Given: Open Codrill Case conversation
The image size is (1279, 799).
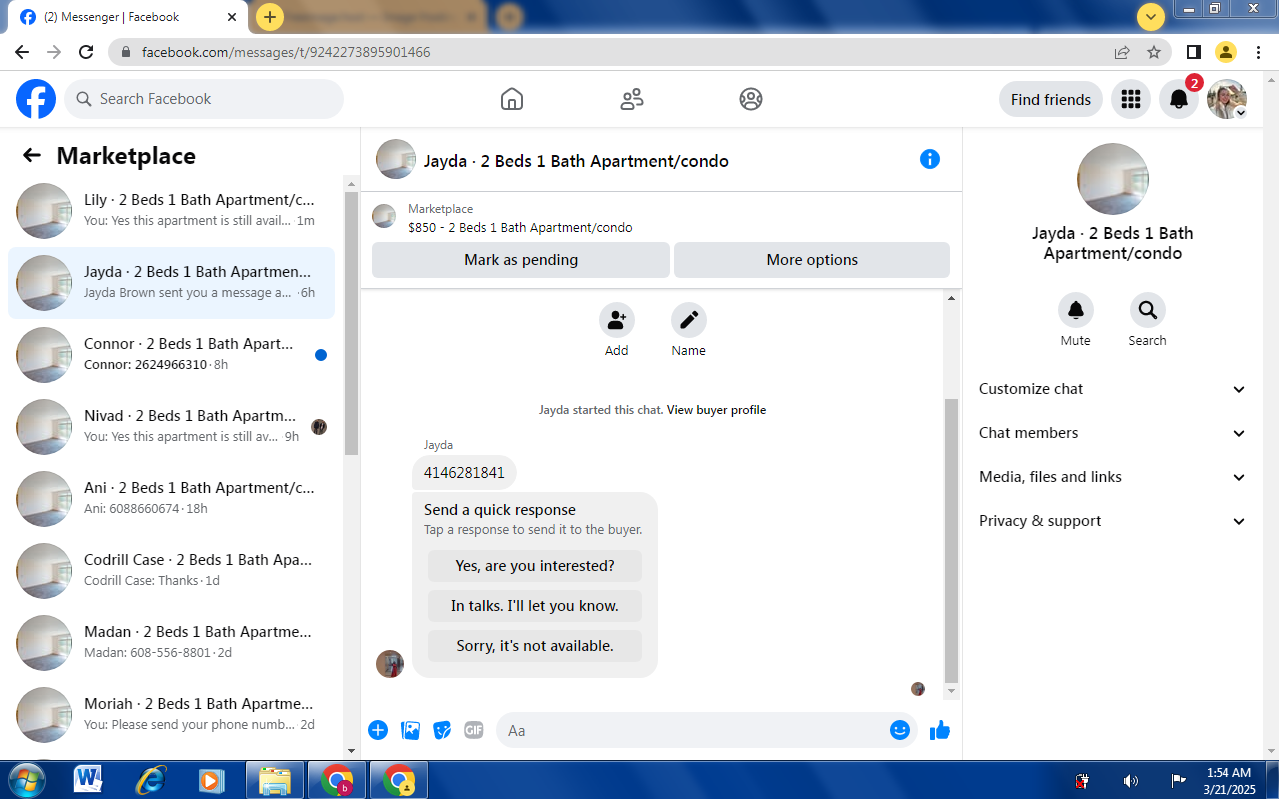Looking at the screenshot, I should tap(172, 571).
